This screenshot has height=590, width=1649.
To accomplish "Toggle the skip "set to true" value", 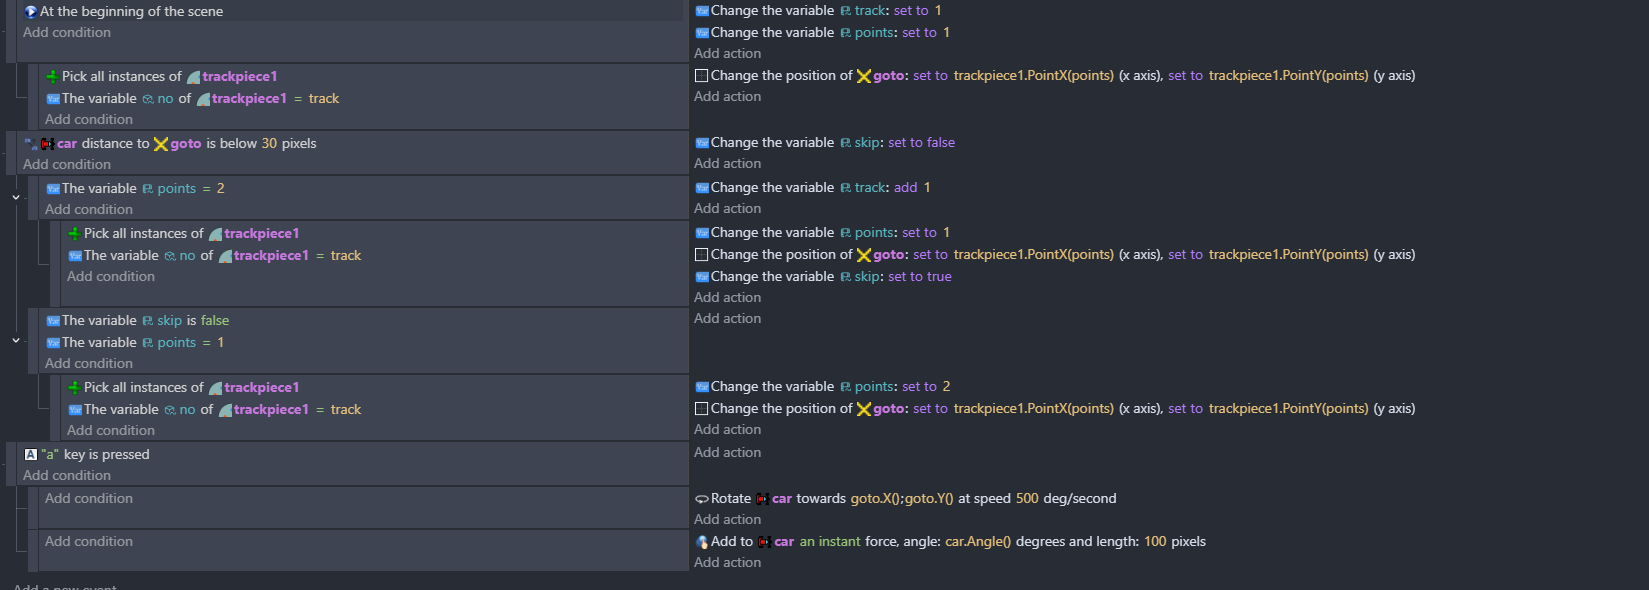I will click(919, 277).
